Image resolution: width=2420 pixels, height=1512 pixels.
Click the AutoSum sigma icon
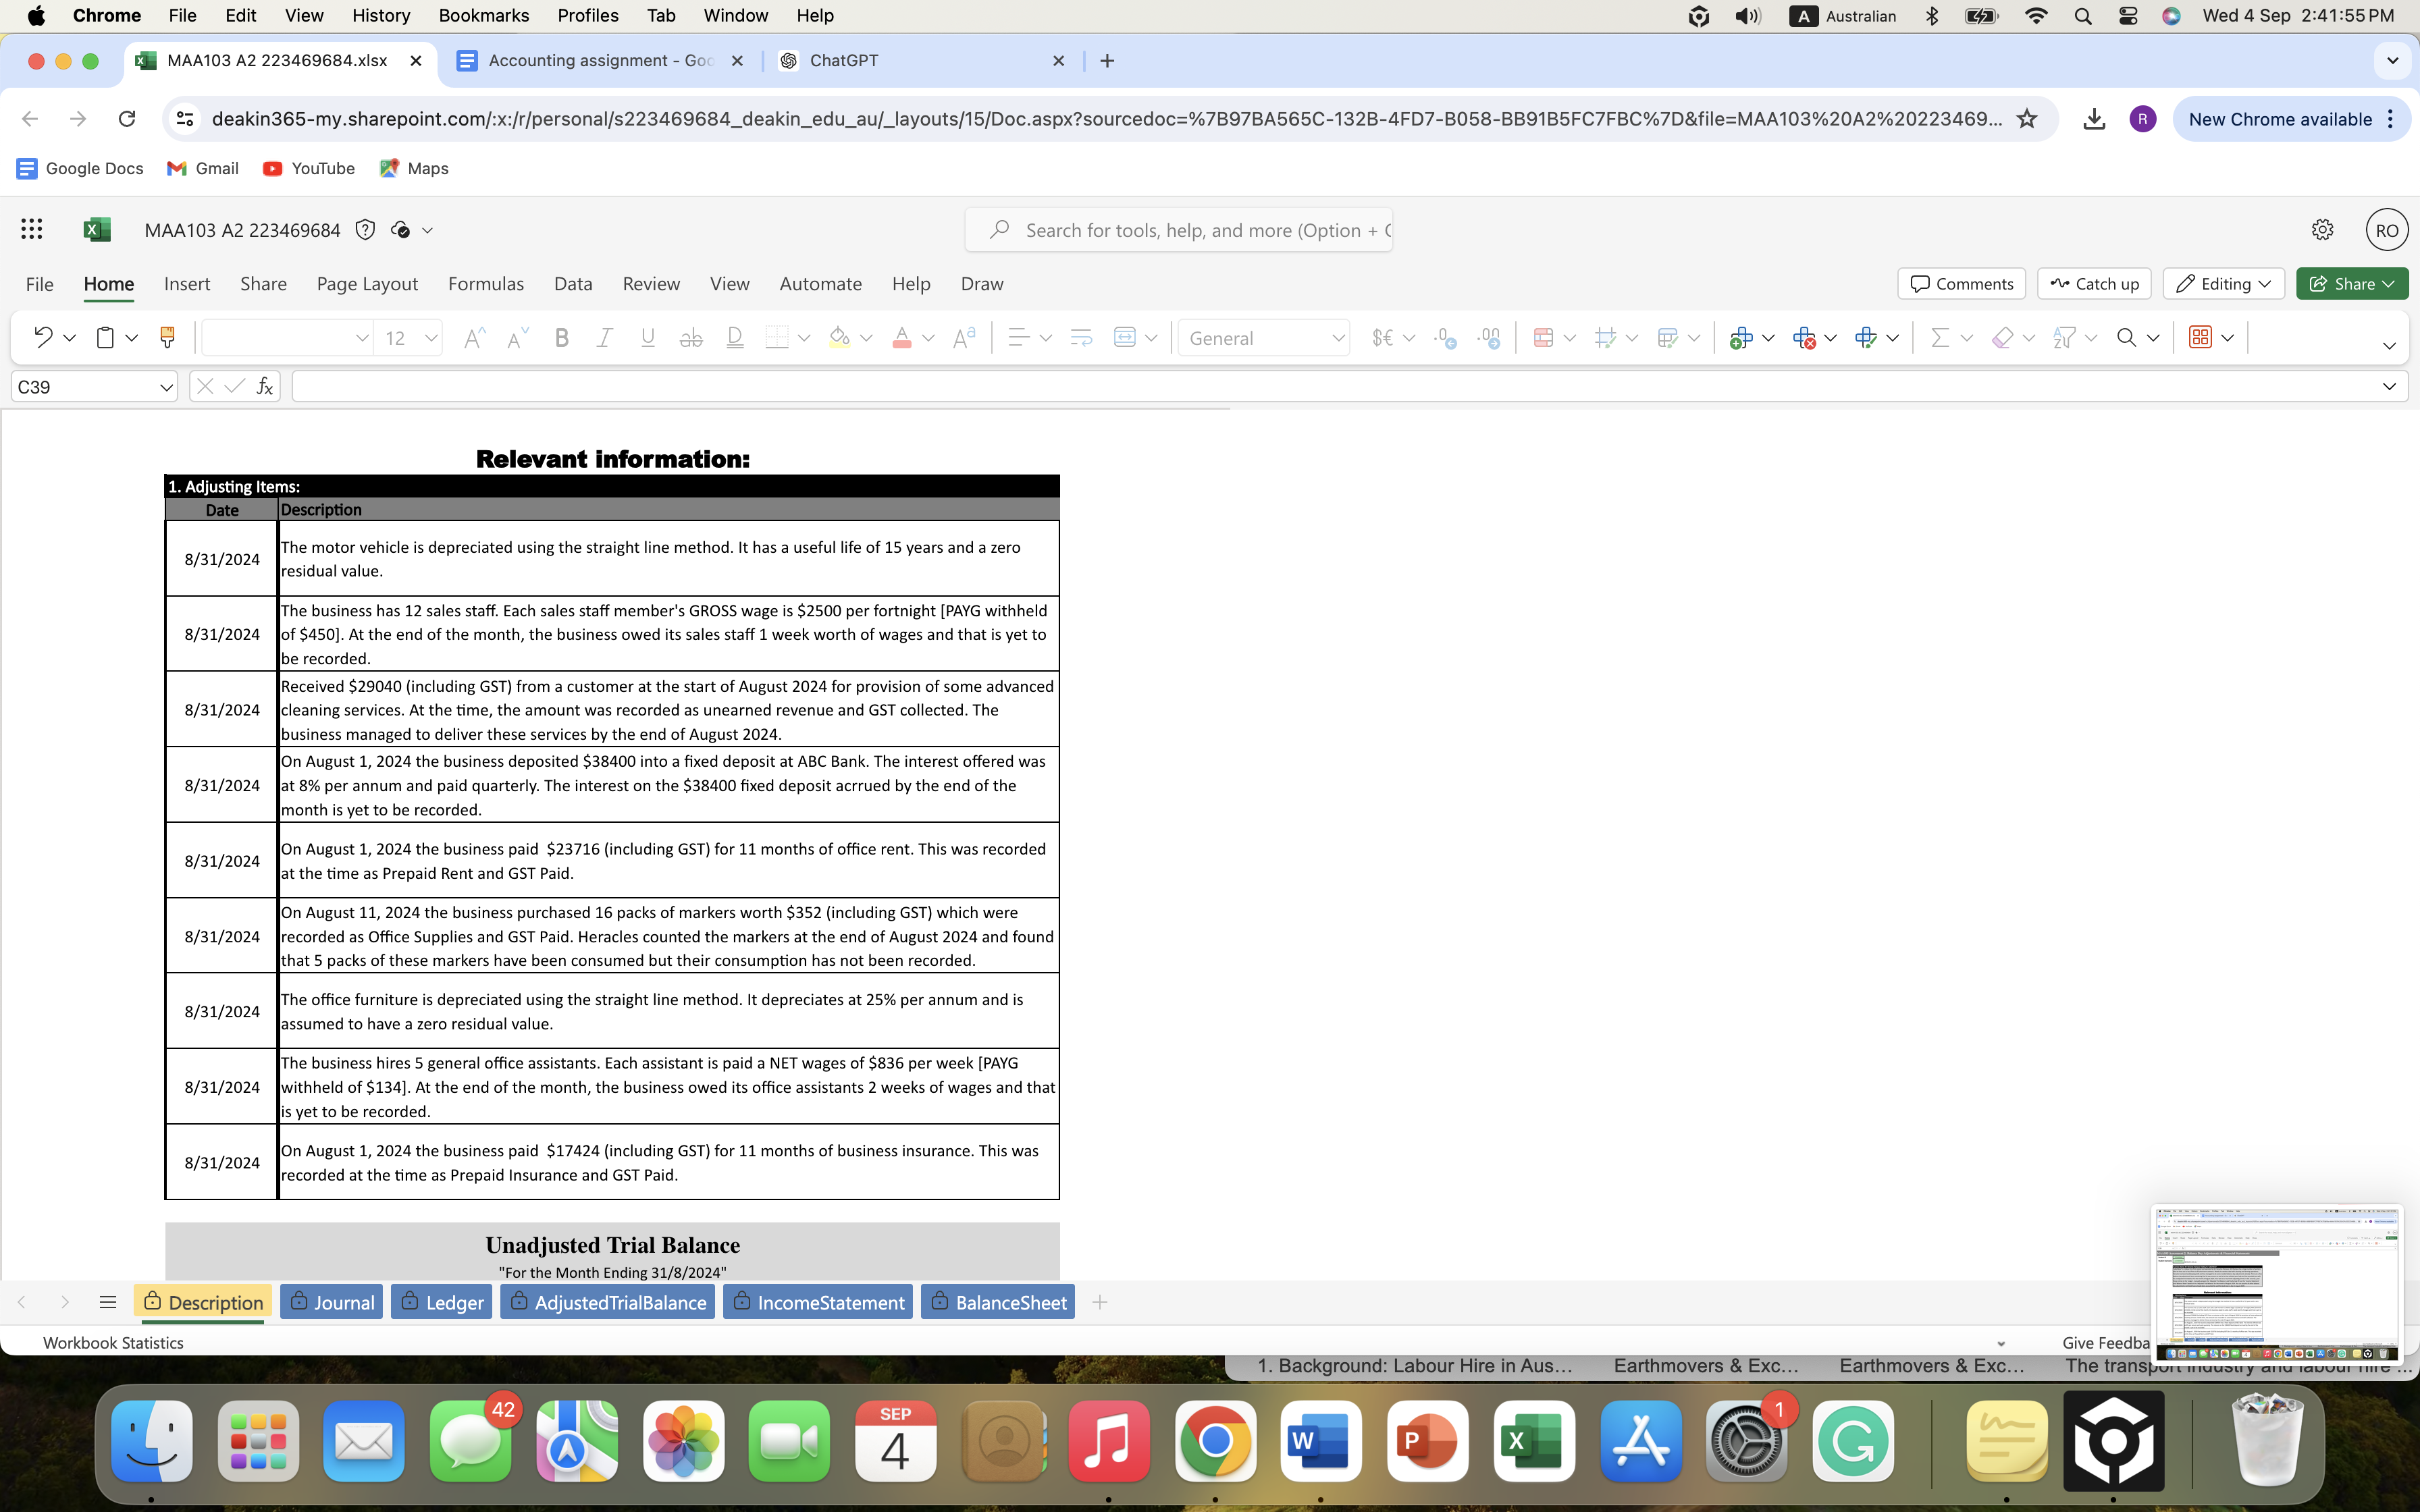click(x=1940, y=338)
